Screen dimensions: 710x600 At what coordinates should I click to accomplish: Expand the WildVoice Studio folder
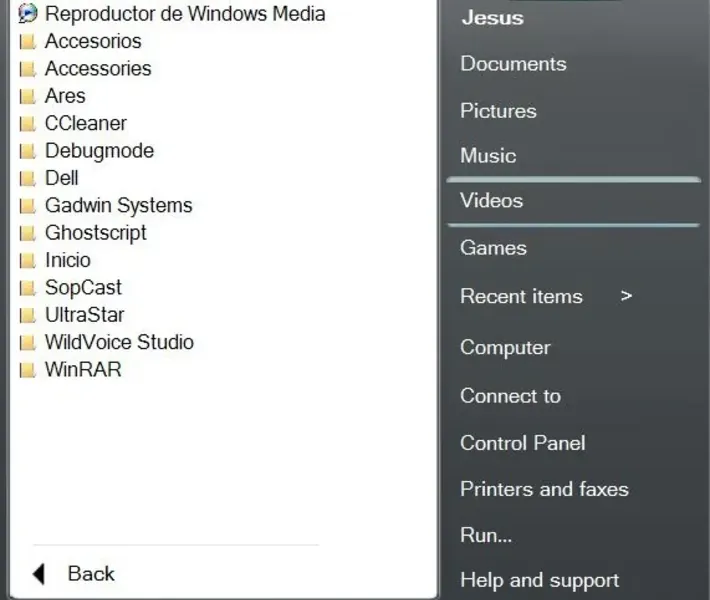(119, 342)
